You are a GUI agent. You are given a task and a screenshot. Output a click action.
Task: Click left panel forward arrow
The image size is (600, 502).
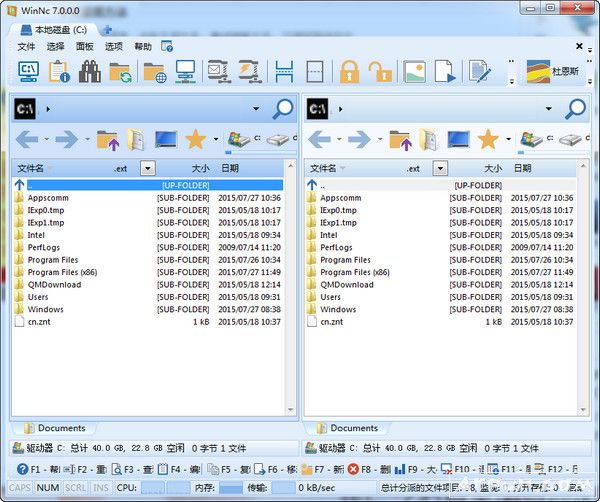pos(67,139)
